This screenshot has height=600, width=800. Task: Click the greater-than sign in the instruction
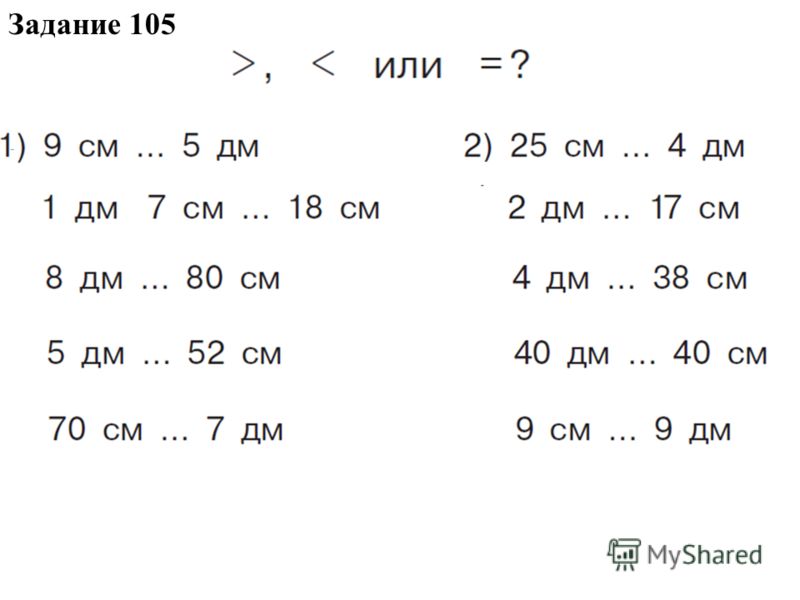click(x=243, y=65)
